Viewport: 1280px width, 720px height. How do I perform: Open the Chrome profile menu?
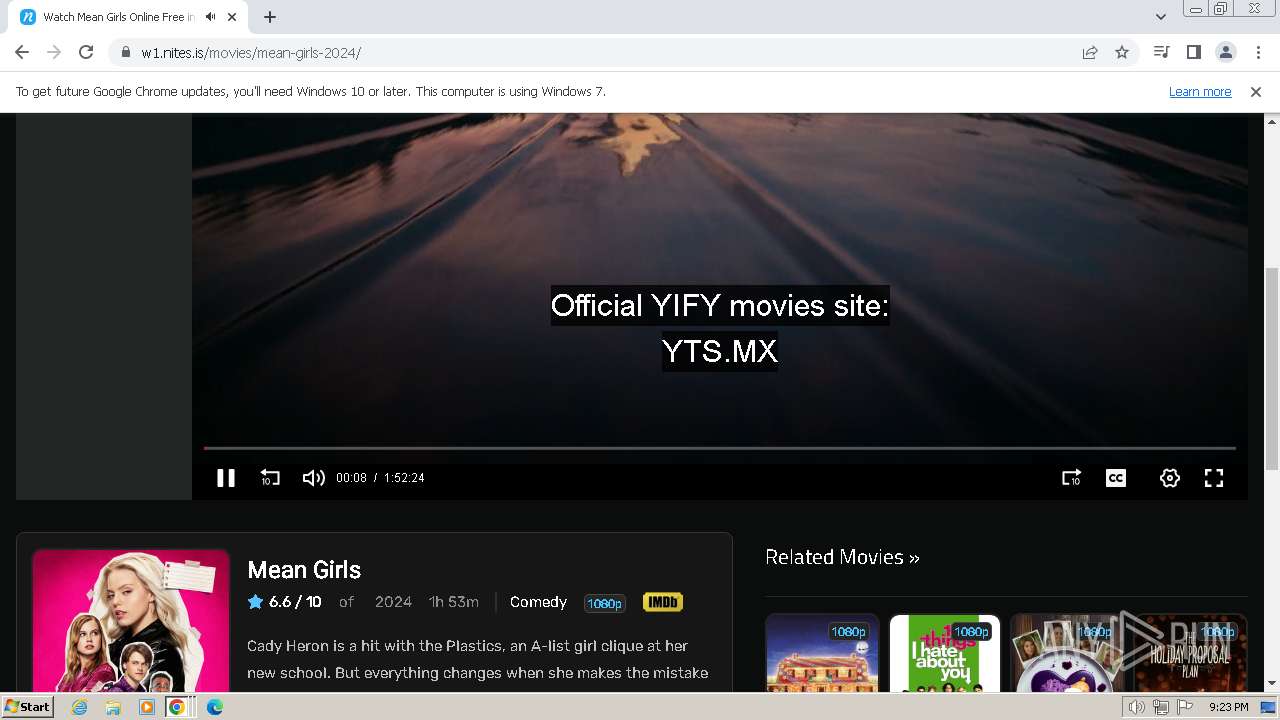1226,52
